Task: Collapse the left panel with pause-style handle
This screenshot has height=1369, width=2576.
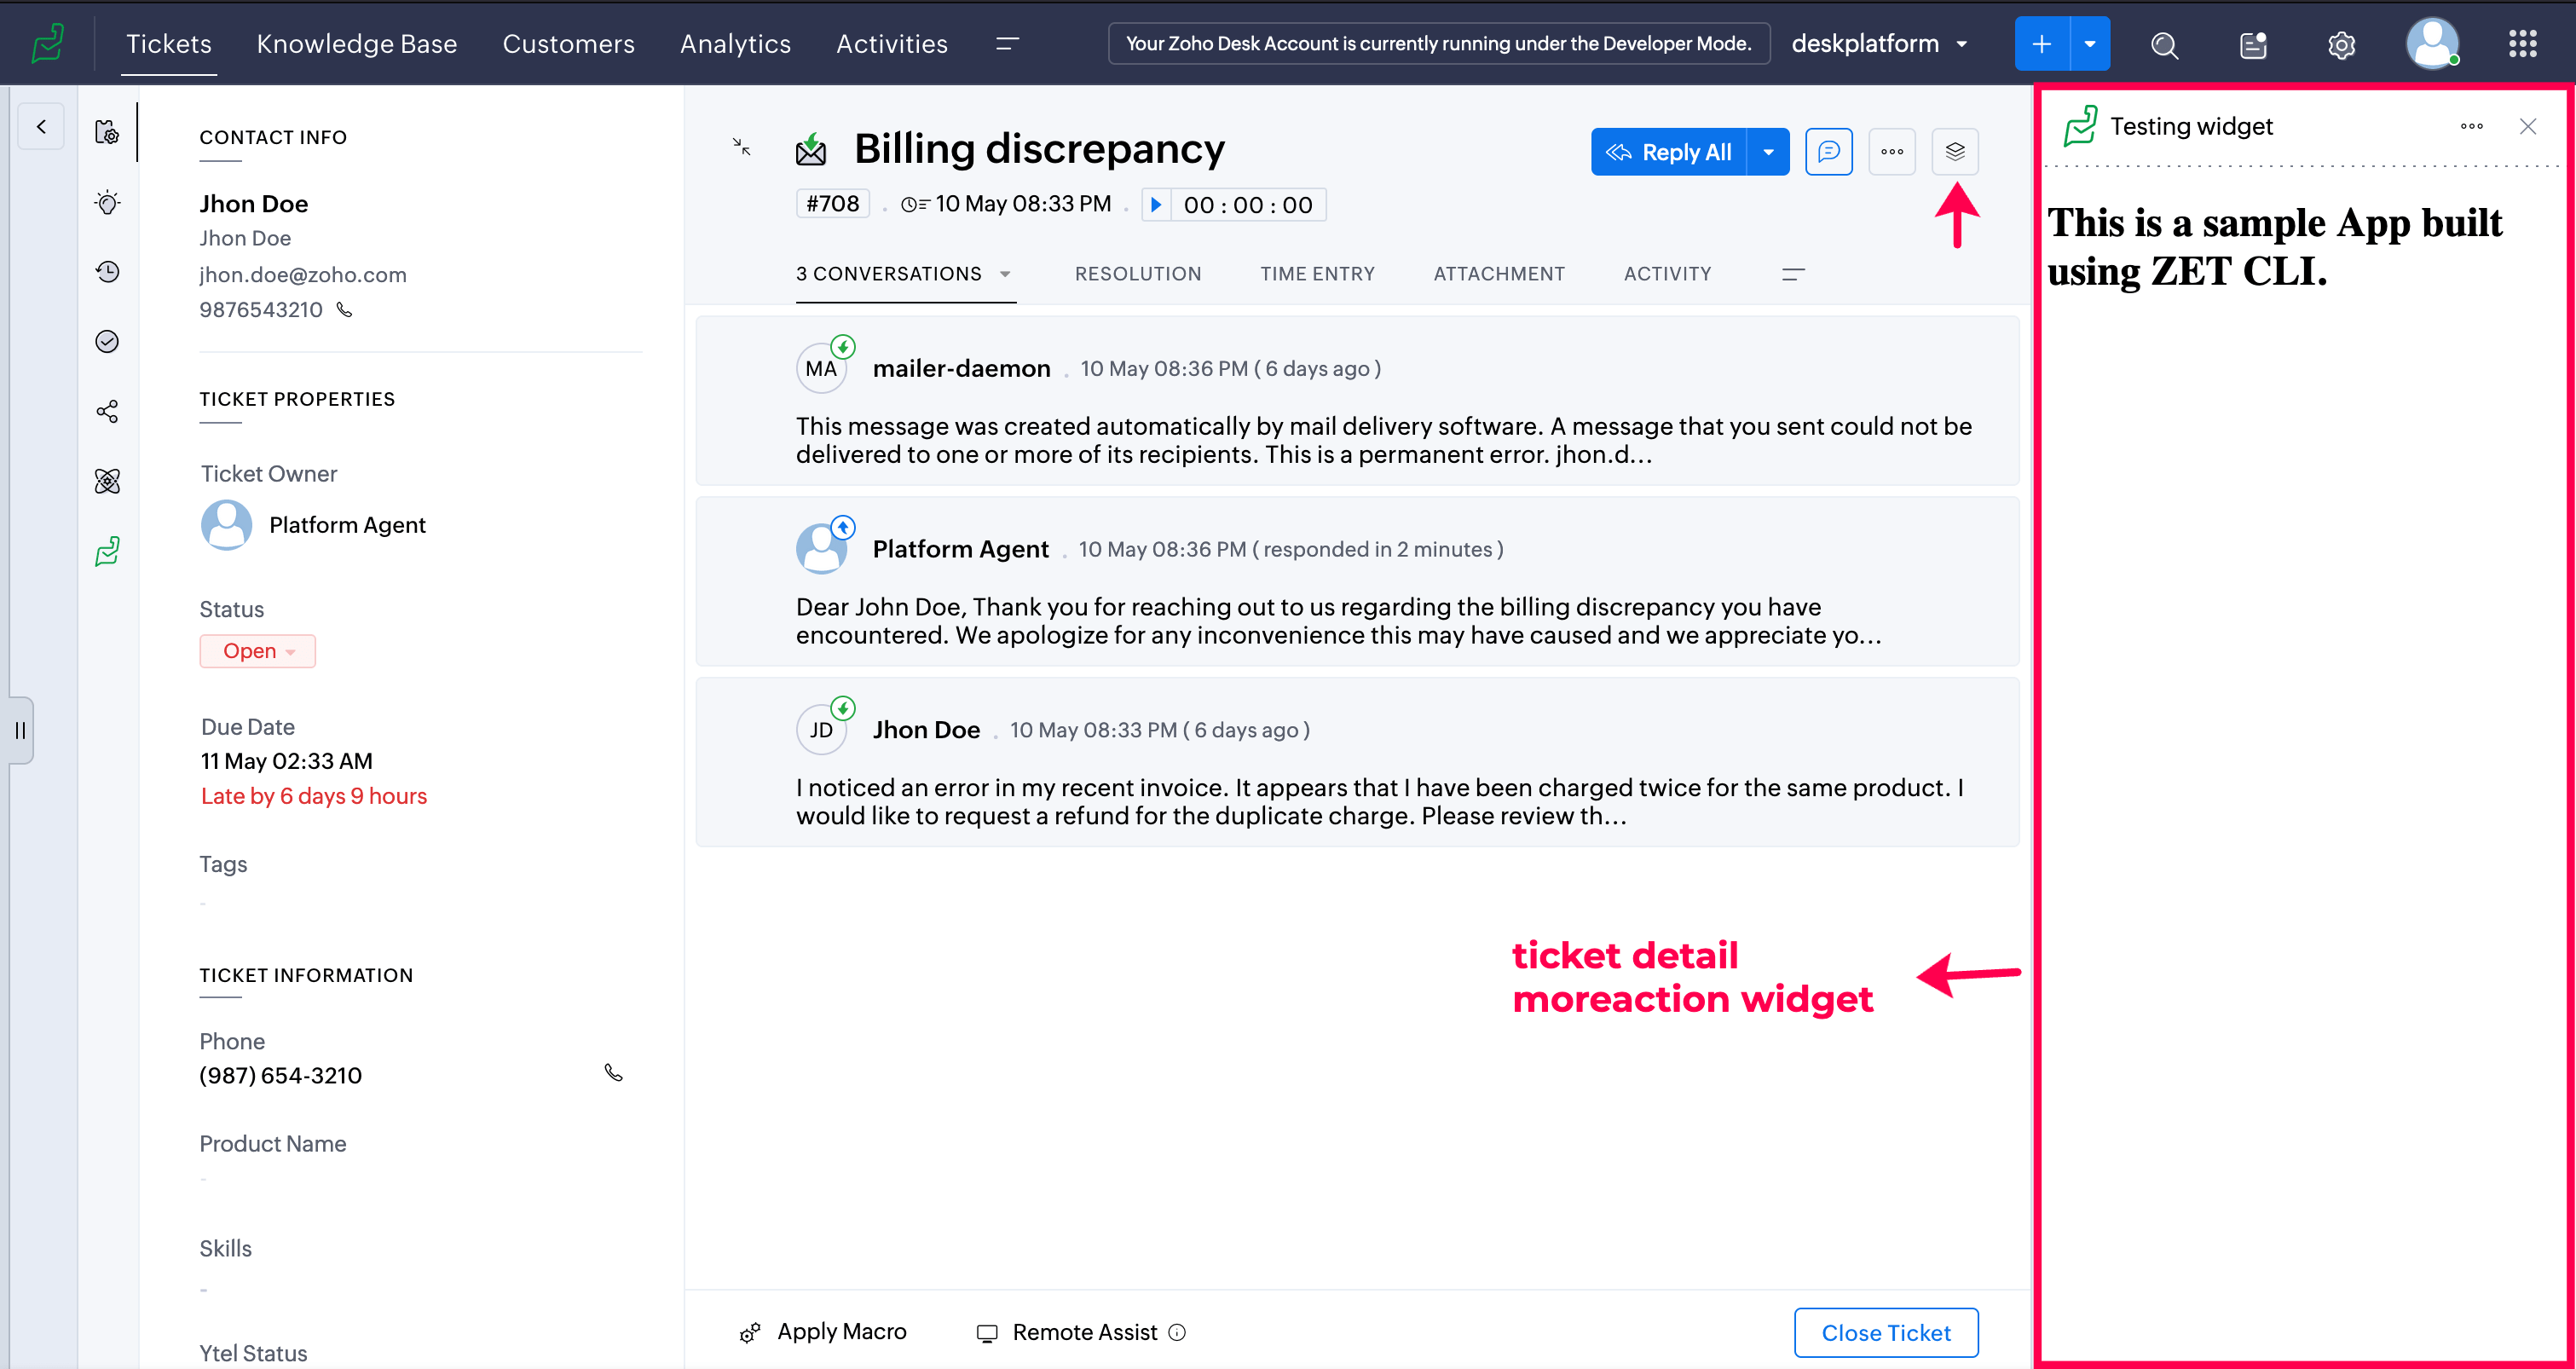Action: pyautogui.click(x=20, y=730)
